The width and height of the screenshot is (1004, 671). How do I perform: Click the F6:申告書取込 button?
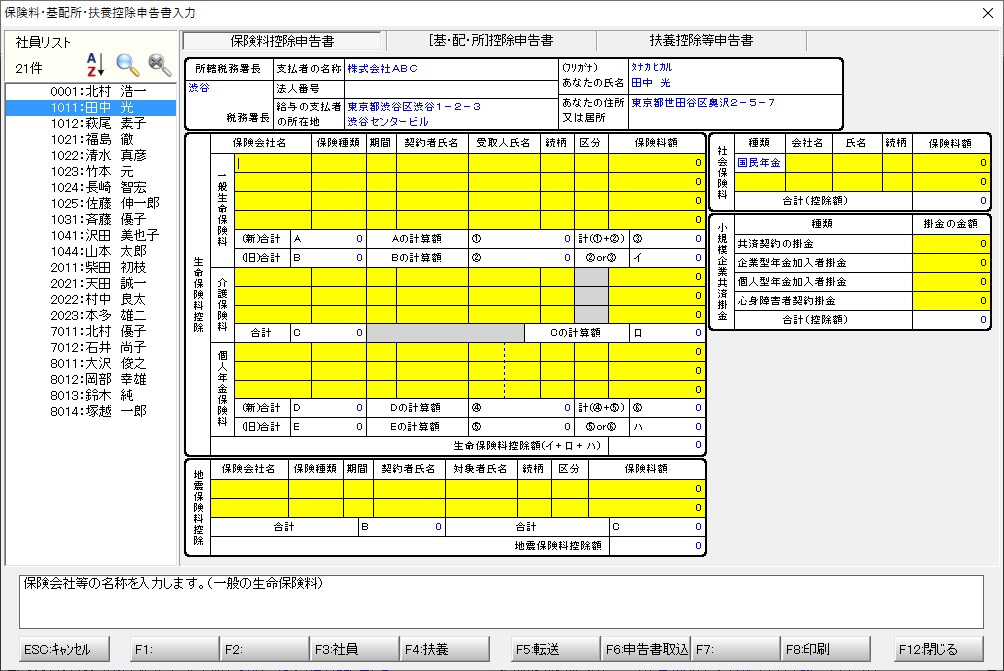[x=646, y=649]
